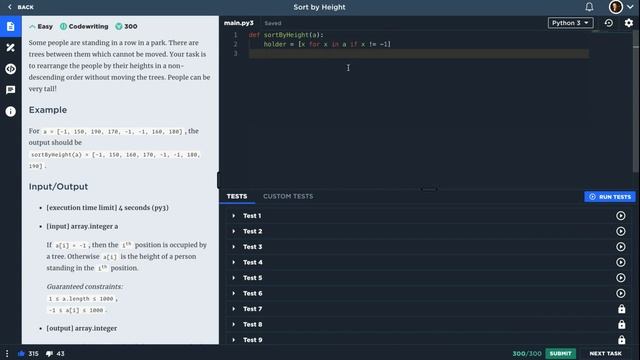Viewport: 640px width, 360px height.
Task: Open the solutions percent sidebar icon
Action: (x=11, y=48)
